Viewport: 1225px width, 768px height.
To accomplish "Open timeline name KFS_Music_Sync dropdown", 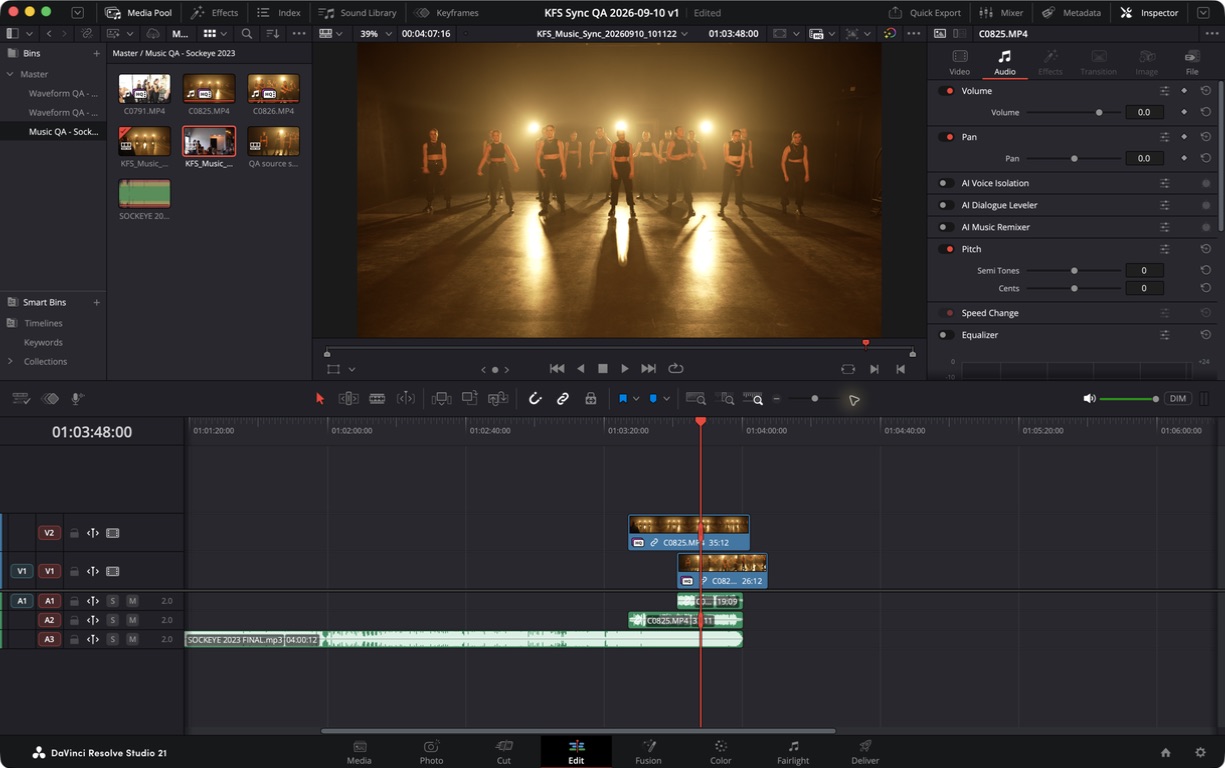I will 612,33.
